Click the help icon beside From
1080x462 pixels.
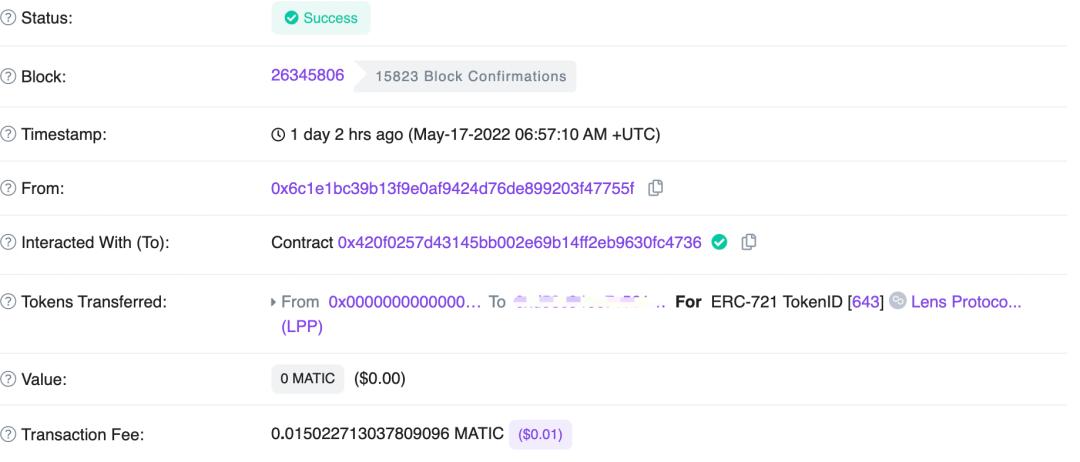tap(8, 188)
